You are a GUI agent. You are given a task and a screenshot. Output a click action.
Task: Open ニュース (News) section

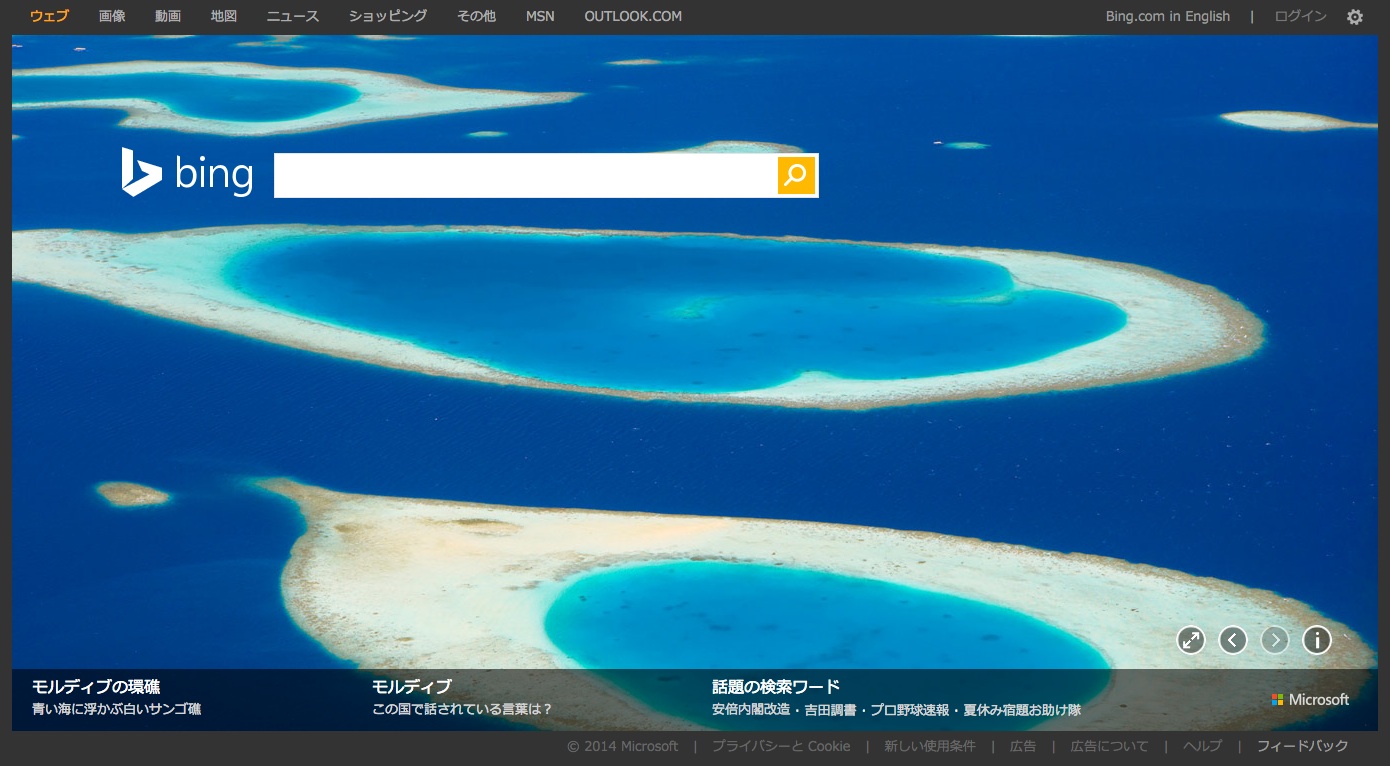[293, 16]
